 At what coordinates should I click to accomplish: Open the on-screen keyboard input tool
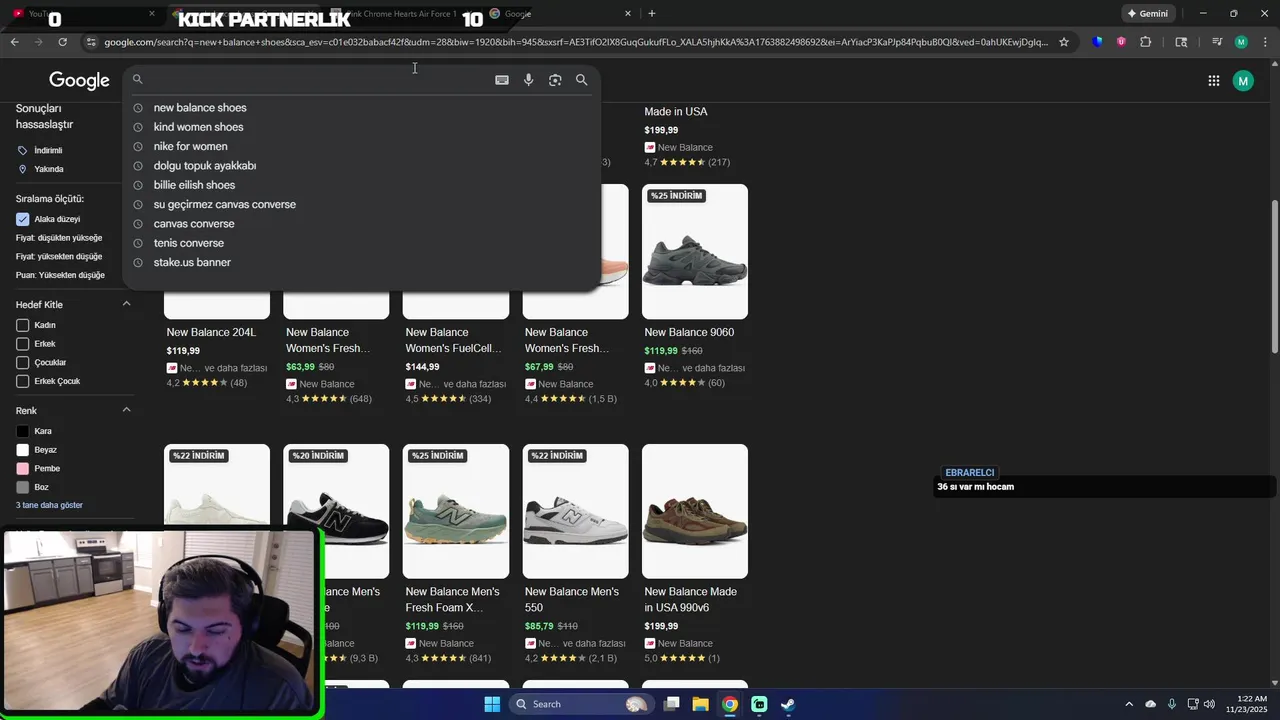(502, 80)
